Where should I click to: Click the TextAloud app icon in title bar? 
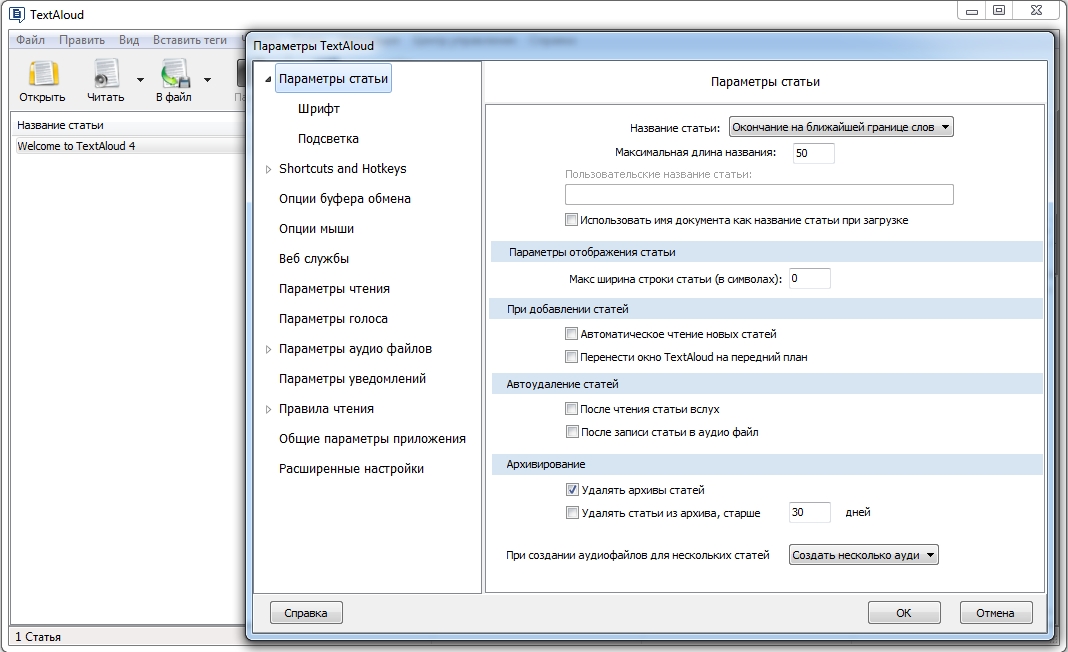(x=16, y=14)
